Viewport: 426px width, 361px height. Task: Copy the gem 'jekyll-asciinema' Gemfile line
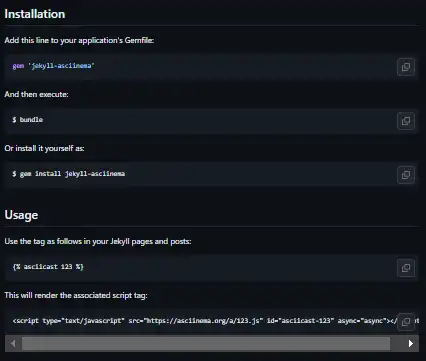pyautogui.click(x=406, y=67)
